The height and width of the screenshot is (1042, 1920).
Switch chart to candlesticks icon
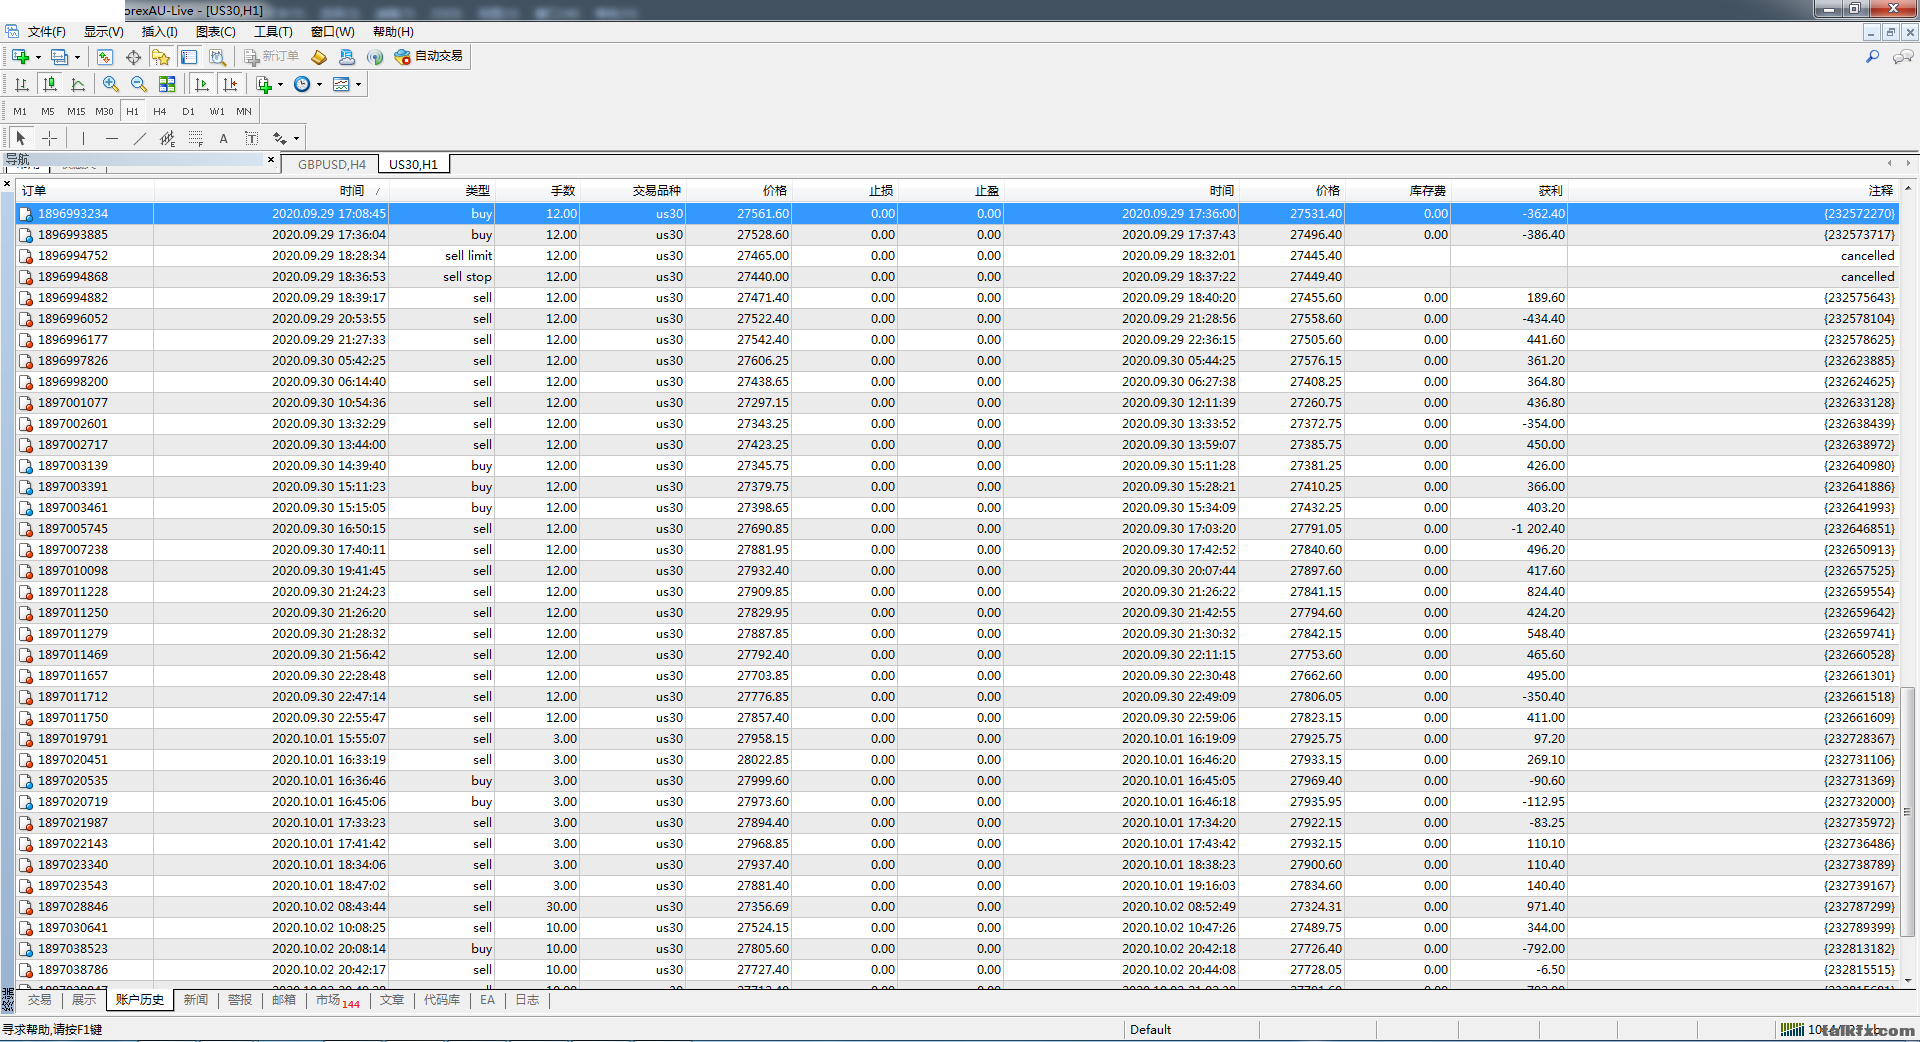point(50,85)
